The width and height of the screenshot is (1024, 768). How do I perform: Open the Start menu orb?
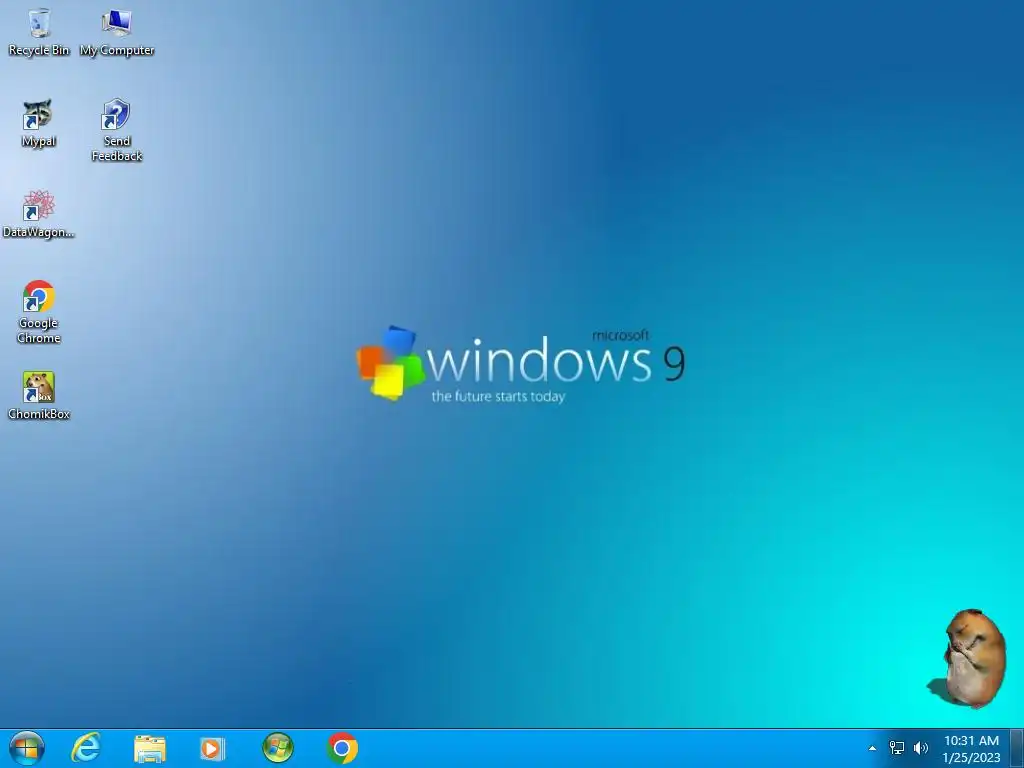click(27, 748)
